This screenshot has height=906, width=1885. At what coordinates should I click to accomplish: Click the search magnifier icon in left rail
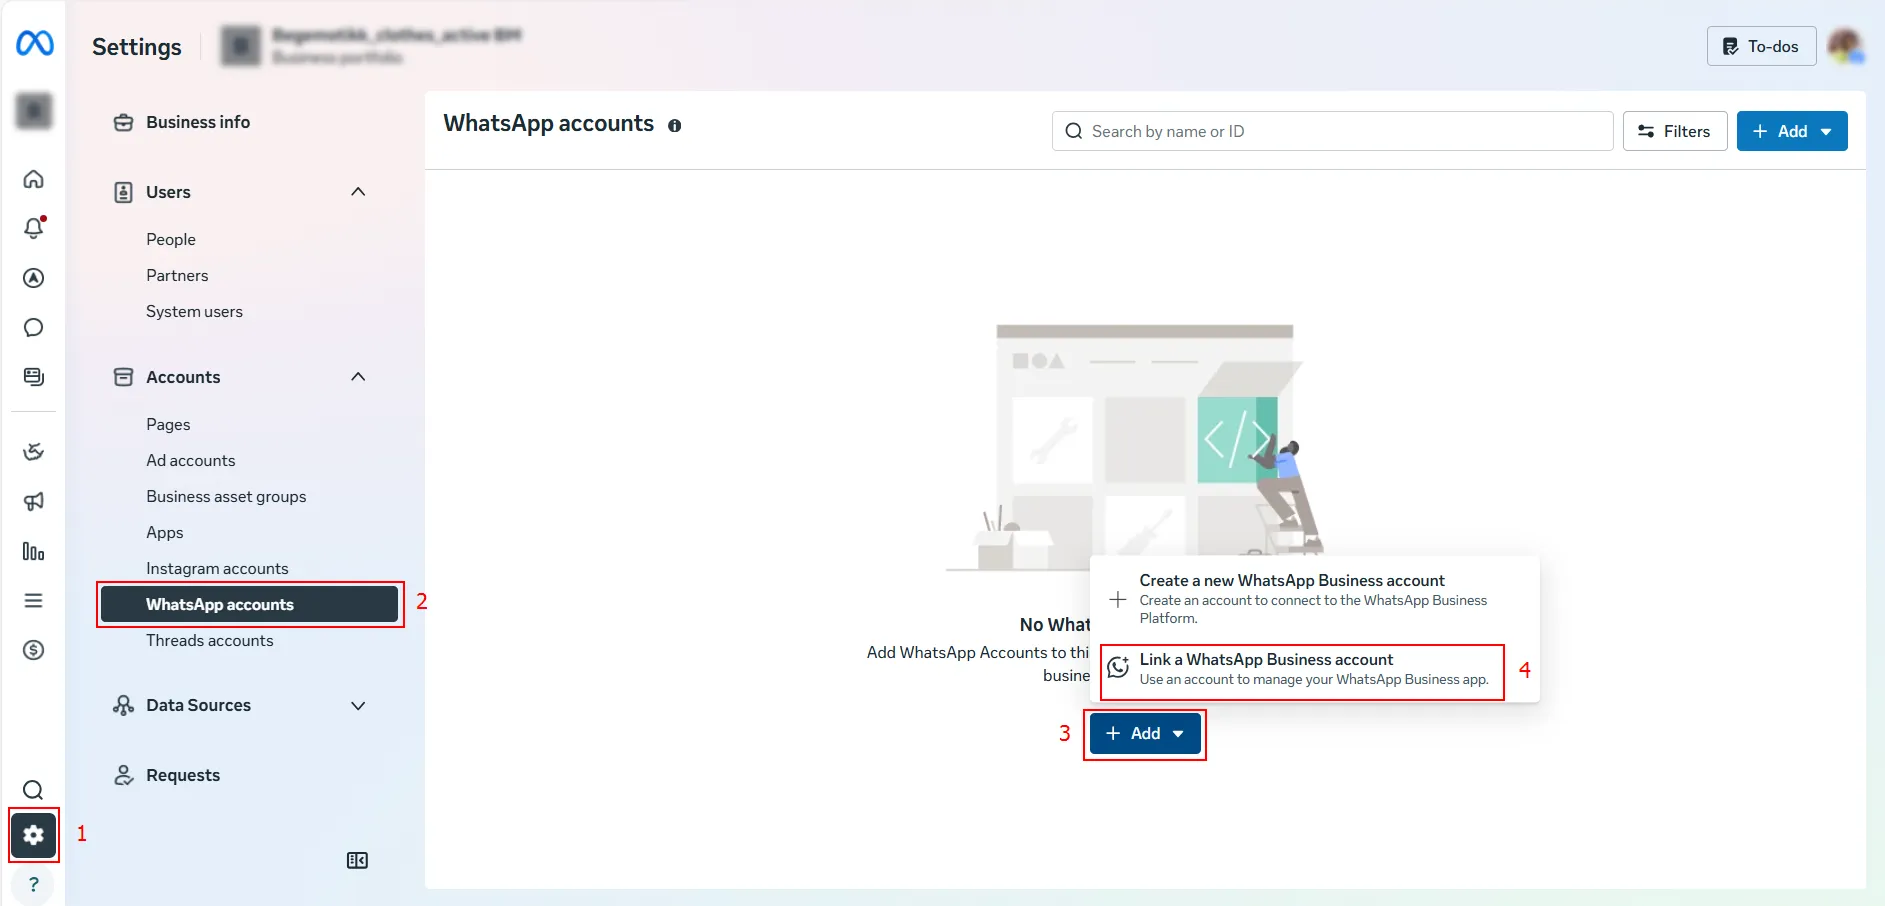pyautogui.click(x=33, y=790)
